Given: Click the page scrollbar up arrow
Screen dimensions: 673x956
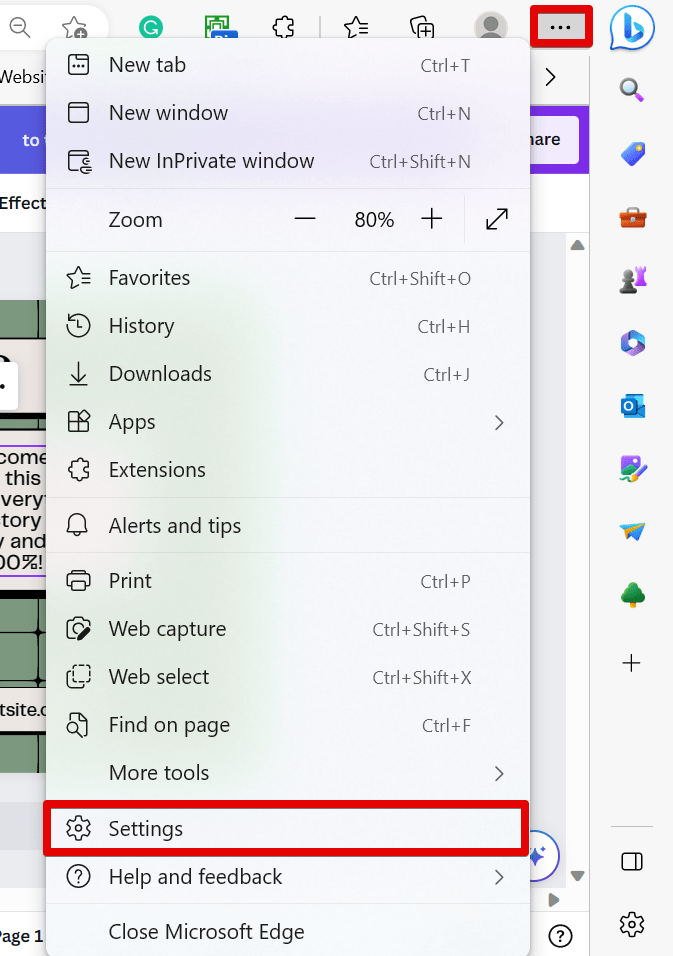Looking at the screenshot, I should point(577,246).
